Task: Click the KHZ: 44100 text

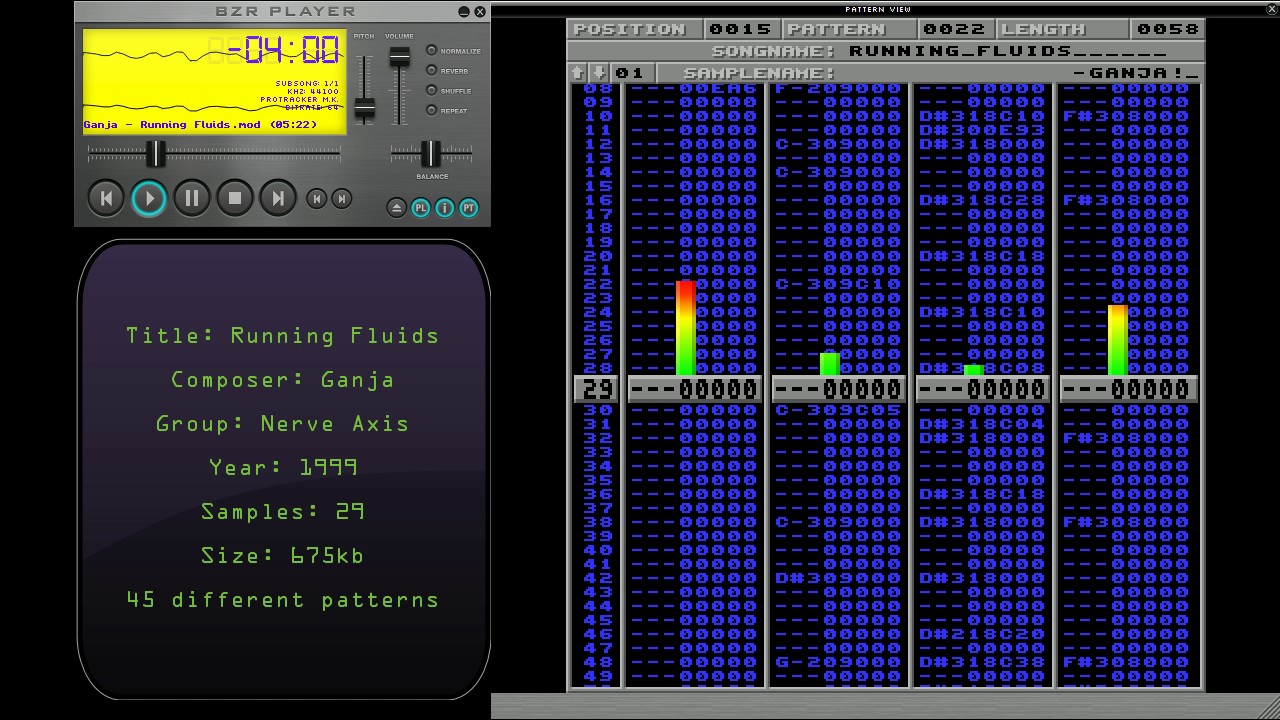Action: [312, 92]
